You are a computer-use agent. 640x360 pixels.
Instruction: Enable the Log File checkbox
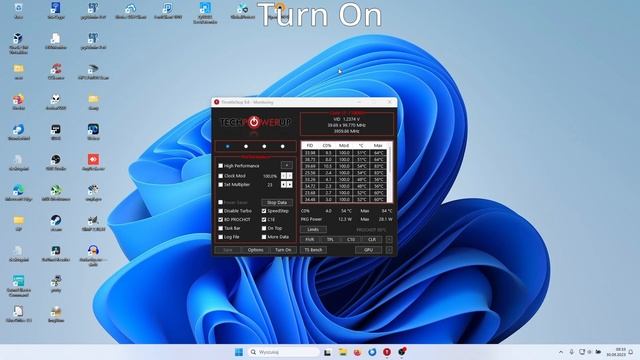click(x=220, y=237)
